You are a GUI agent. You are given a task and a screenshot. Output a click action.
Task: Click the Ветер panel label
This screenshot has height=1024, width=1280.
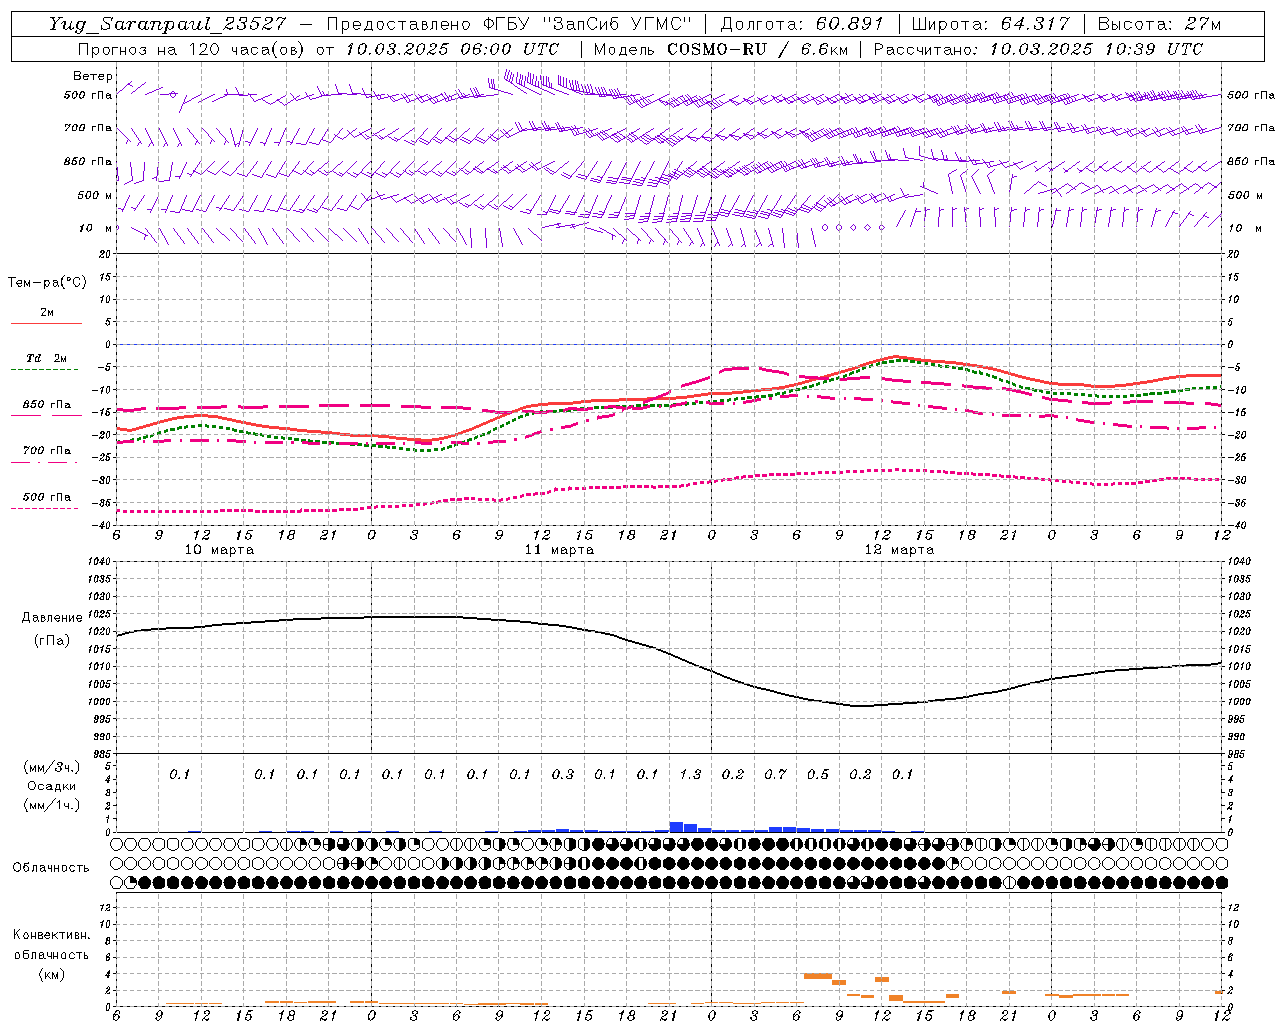93,76
